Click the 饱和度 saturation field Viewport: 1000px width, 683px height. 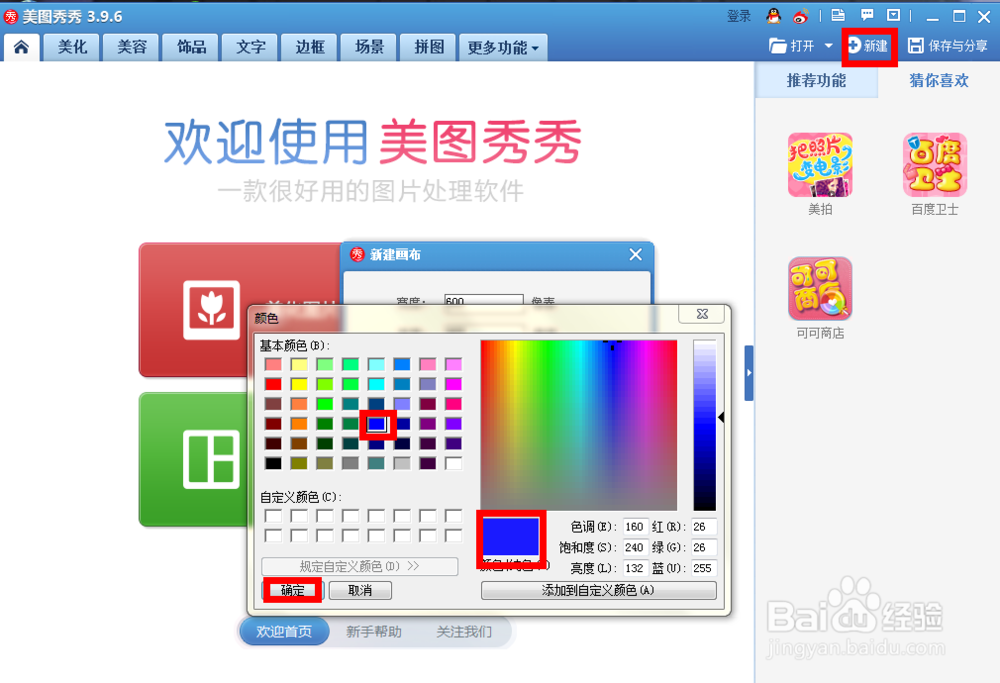coord(635,547)
